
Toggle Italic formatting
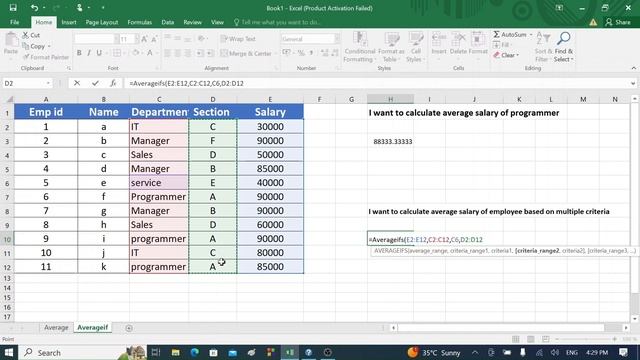click(89, 53)
